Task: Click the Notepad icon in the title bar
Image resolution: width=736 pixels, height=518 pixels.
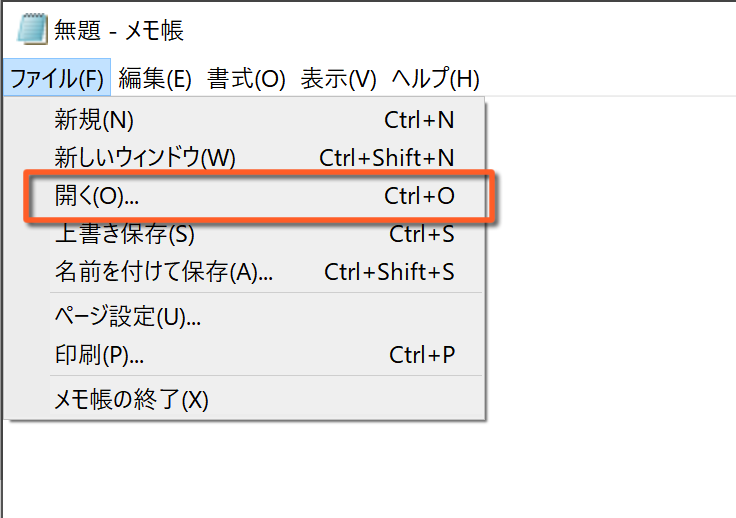Action: coord(32,29)
